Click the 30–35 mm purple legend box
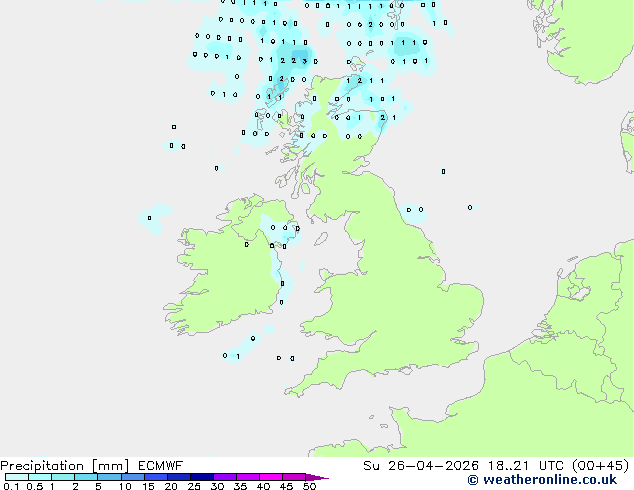 click(x=224, y=477)
